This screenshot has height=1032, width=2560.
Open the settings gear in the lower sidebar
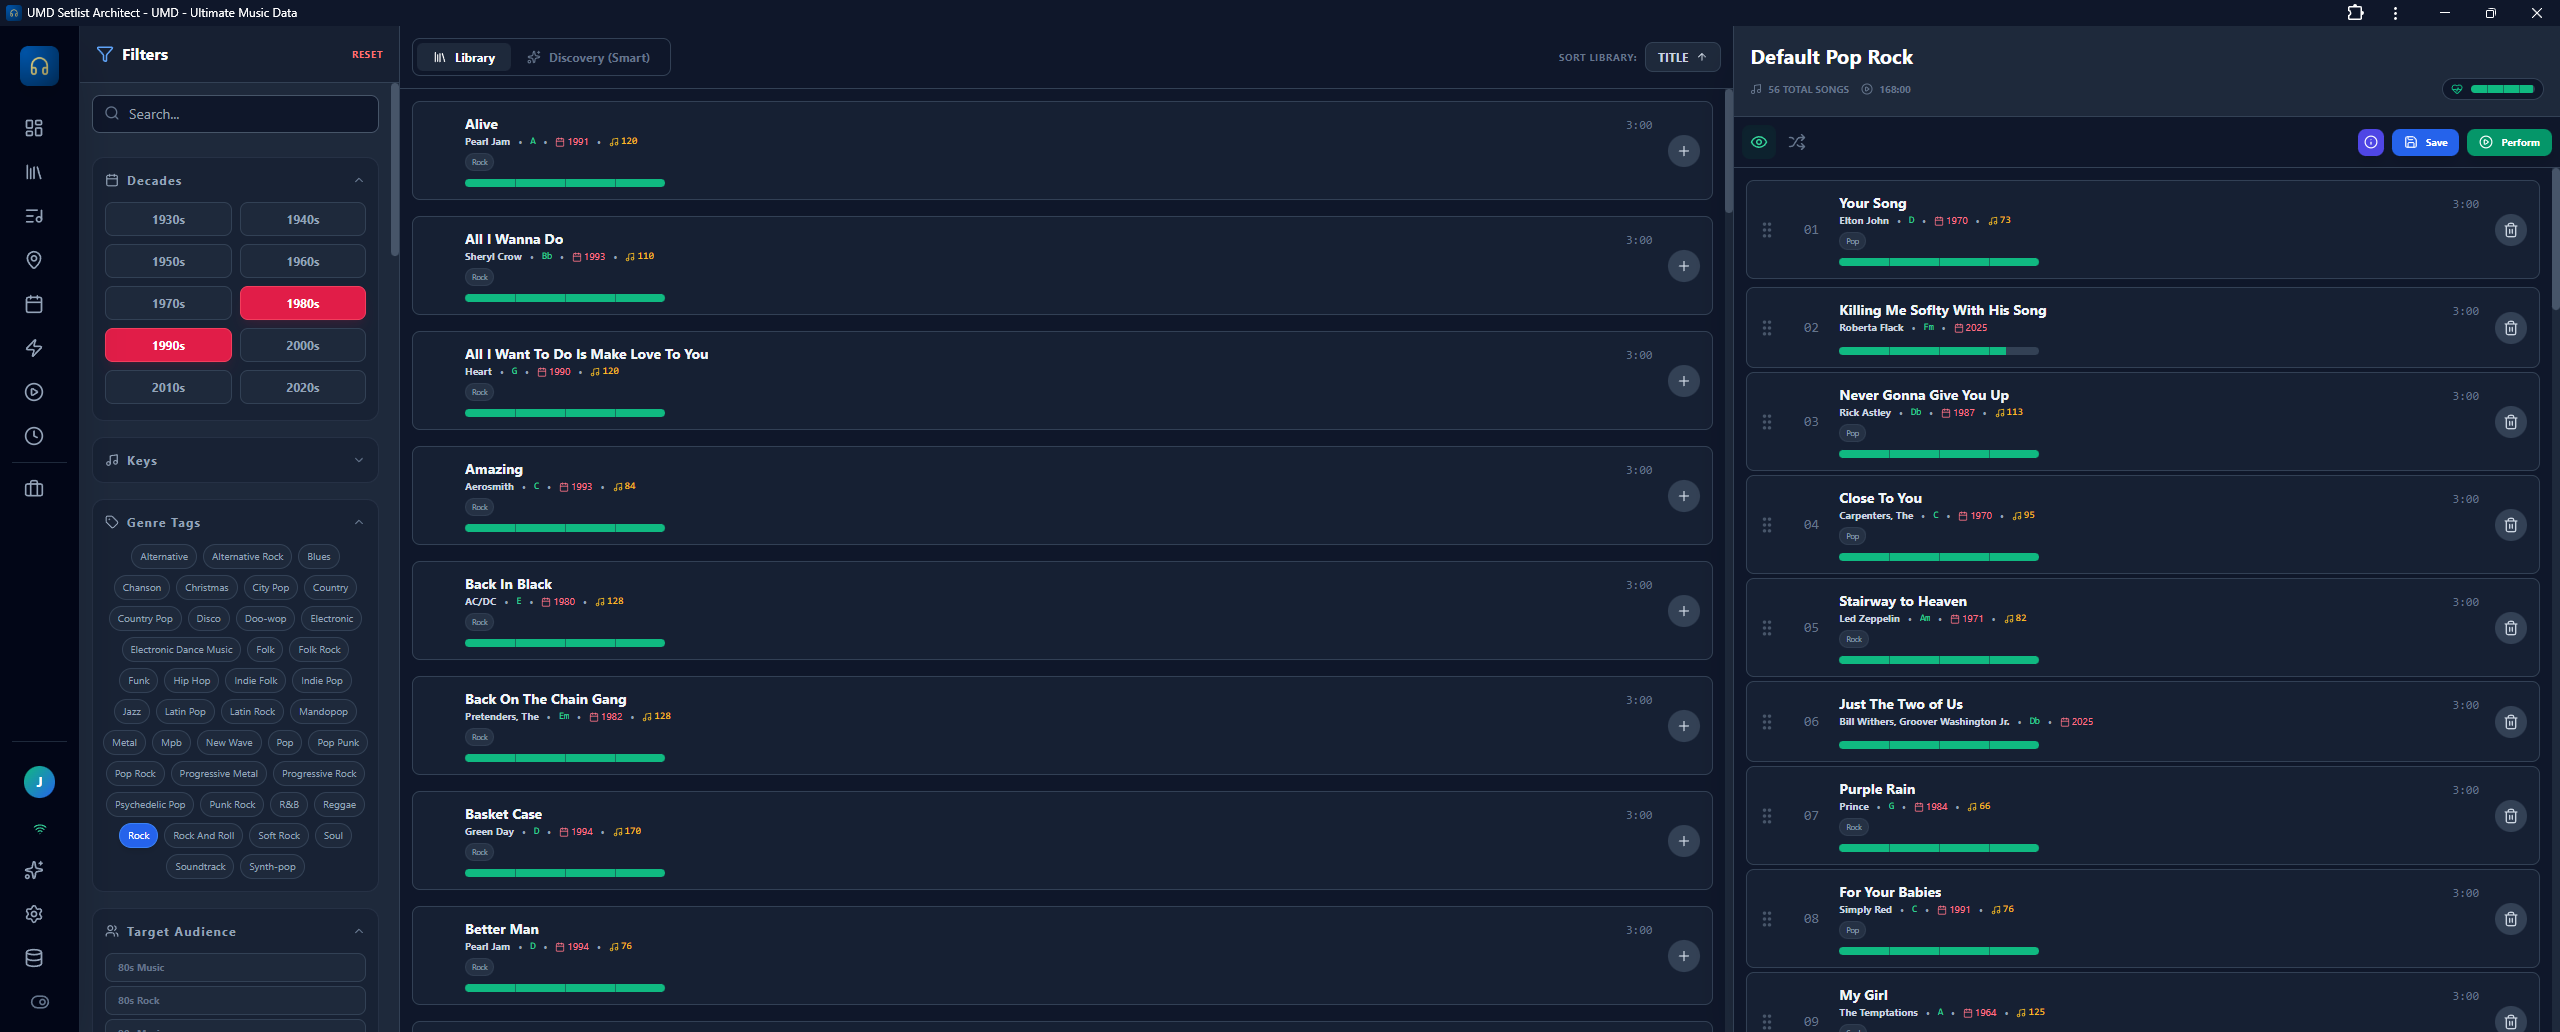[x=34, y=914]
